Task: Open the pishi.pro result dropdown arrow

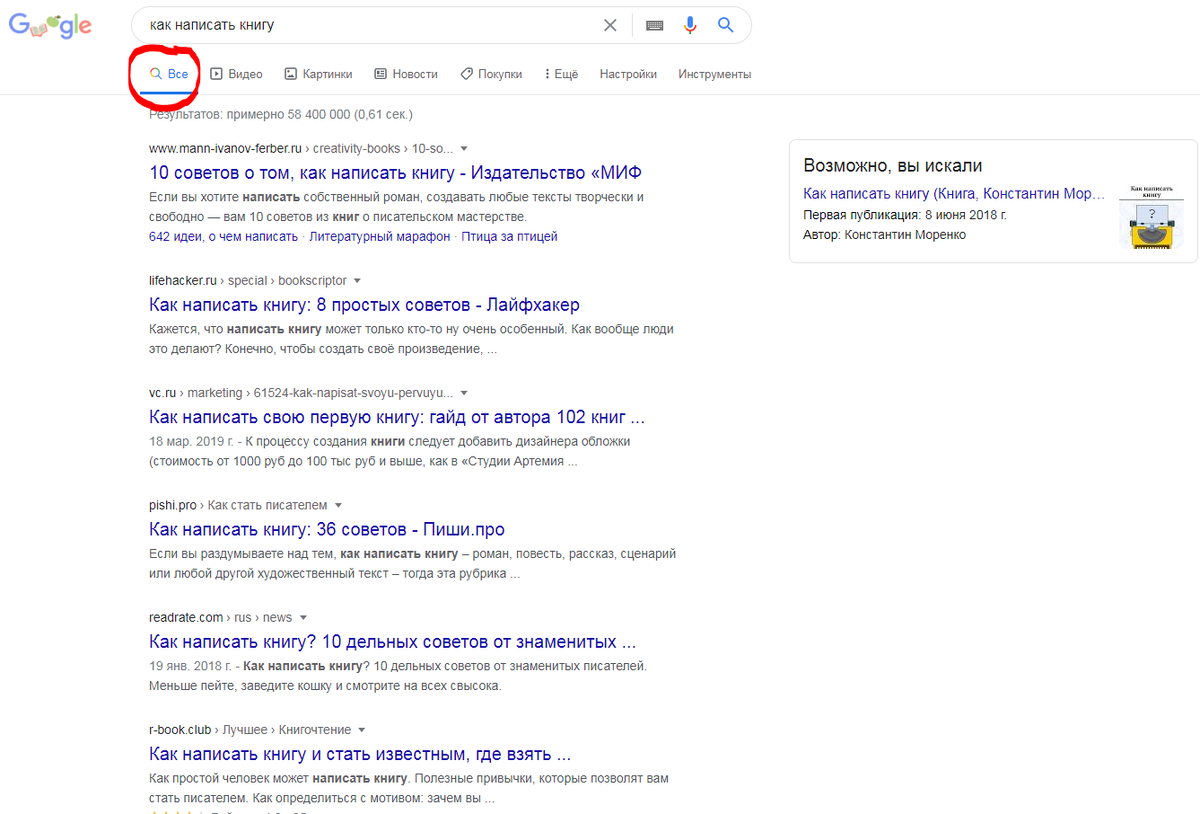Action: click(338, 506)
